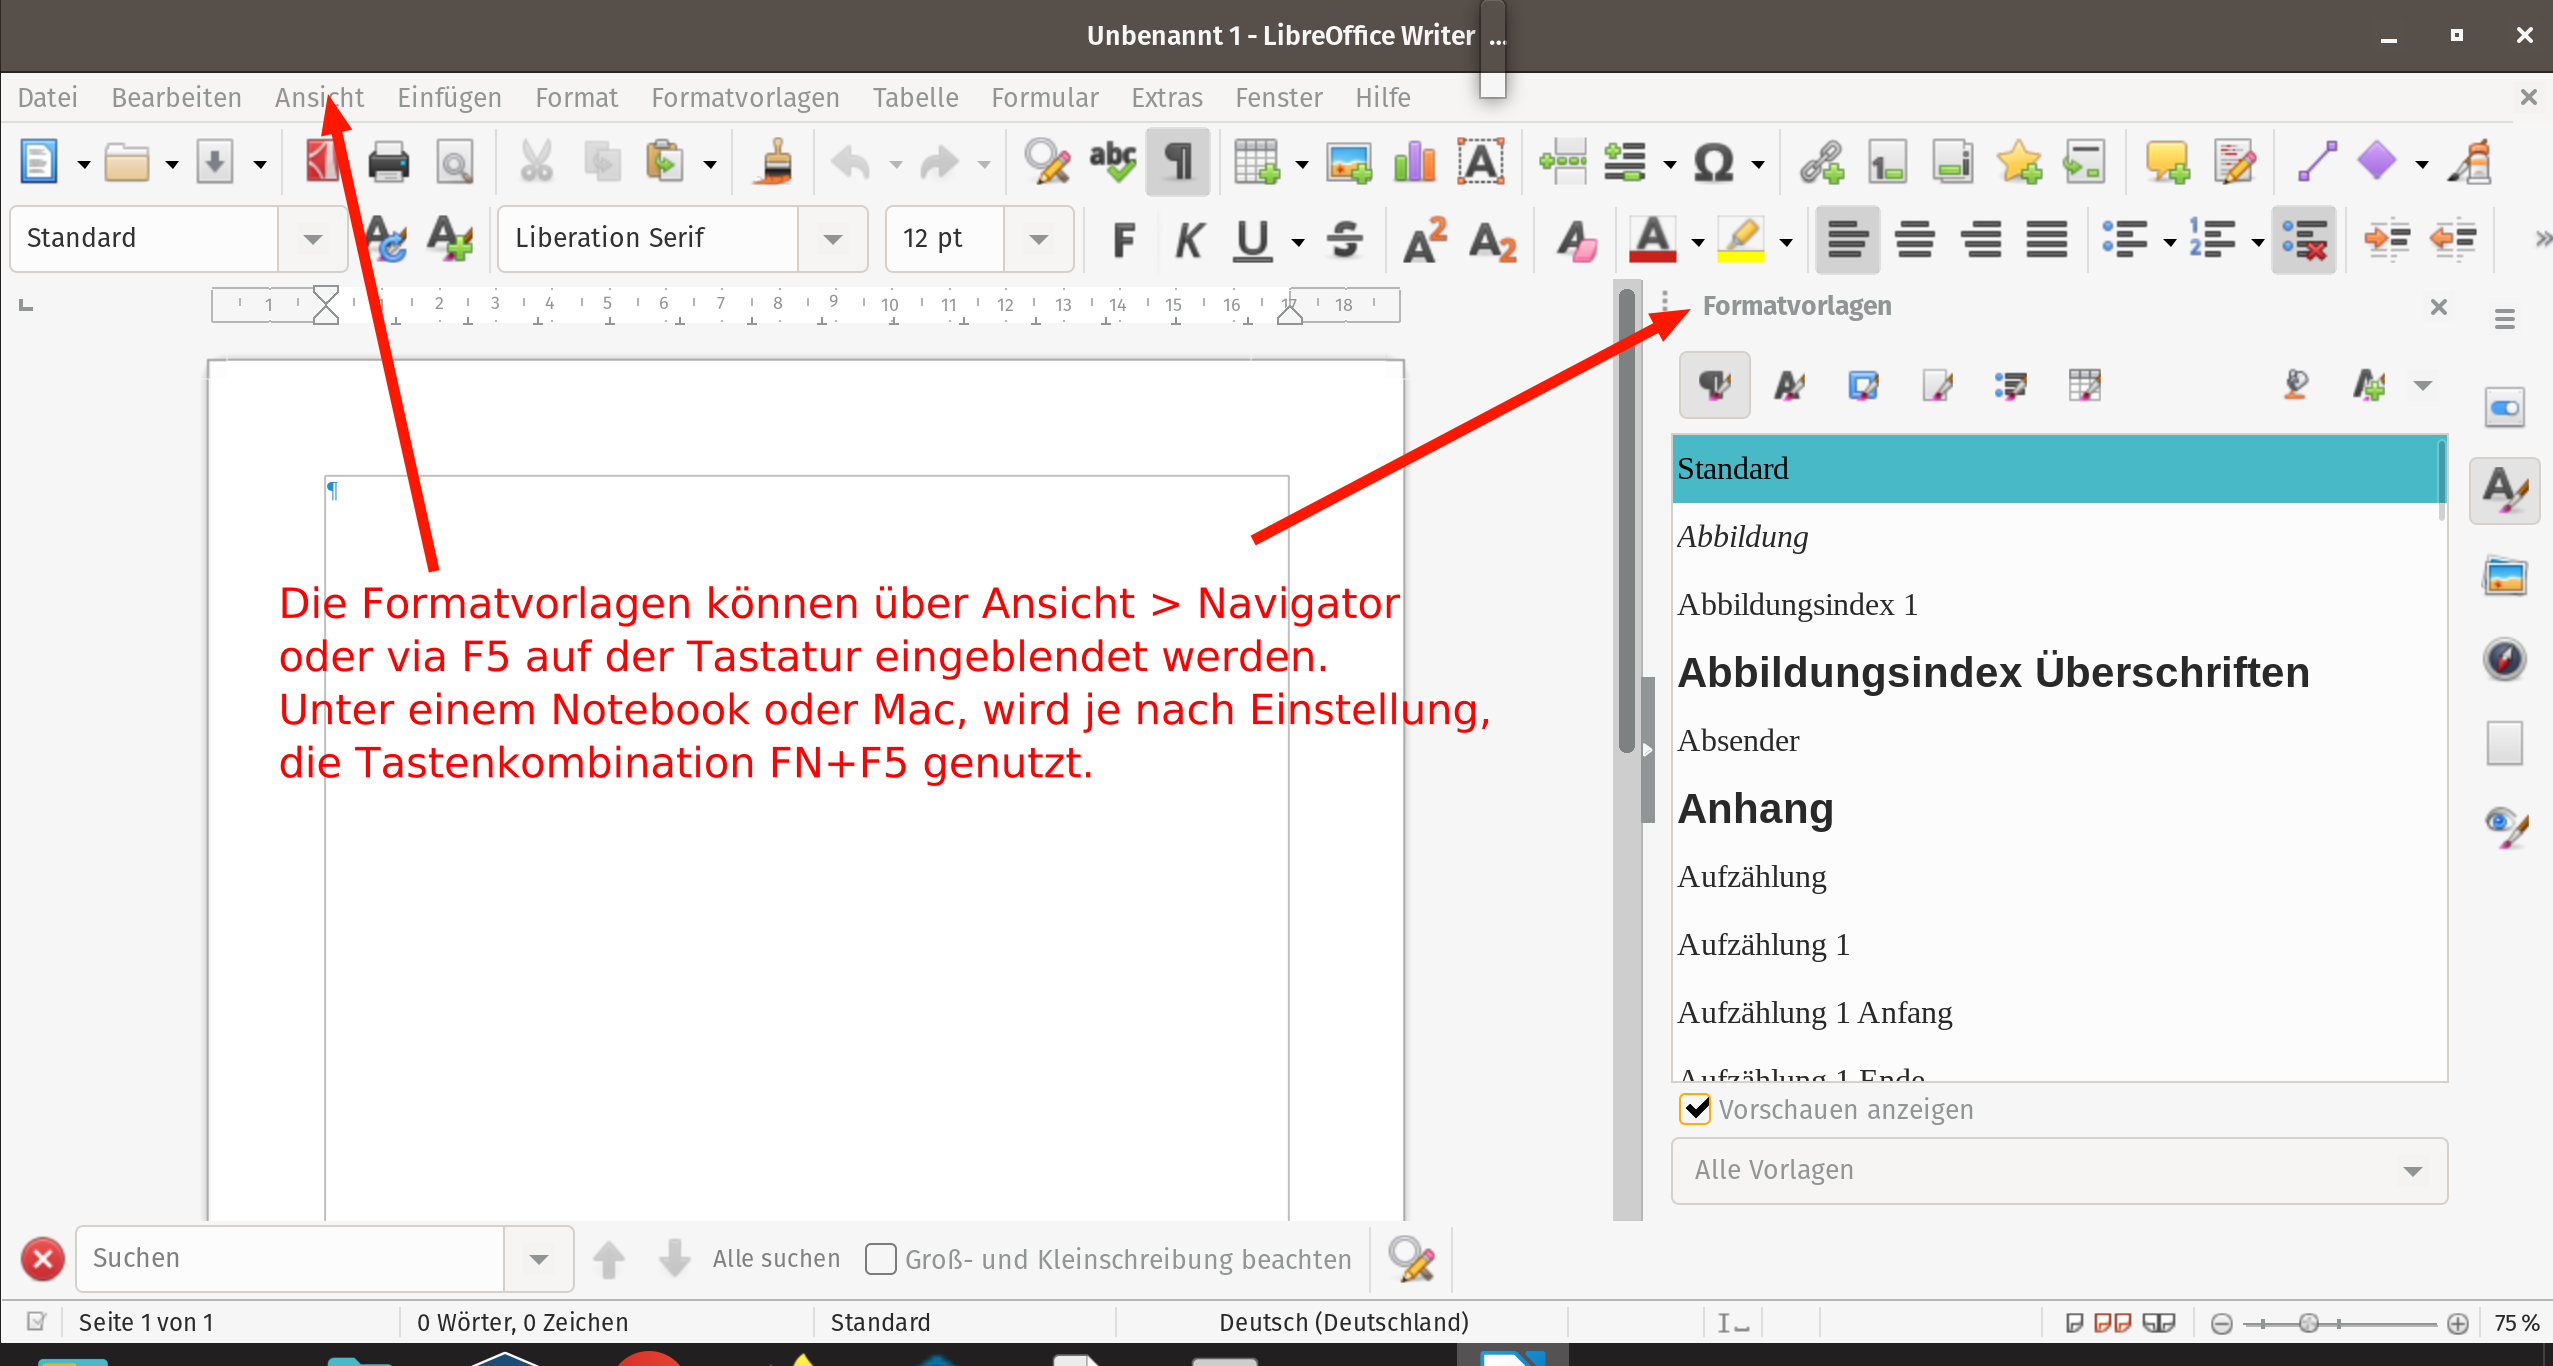Open the Alle Vorlagen filter dropdown
Screen dimensions: 2553x1366
click(2412, 1170)
